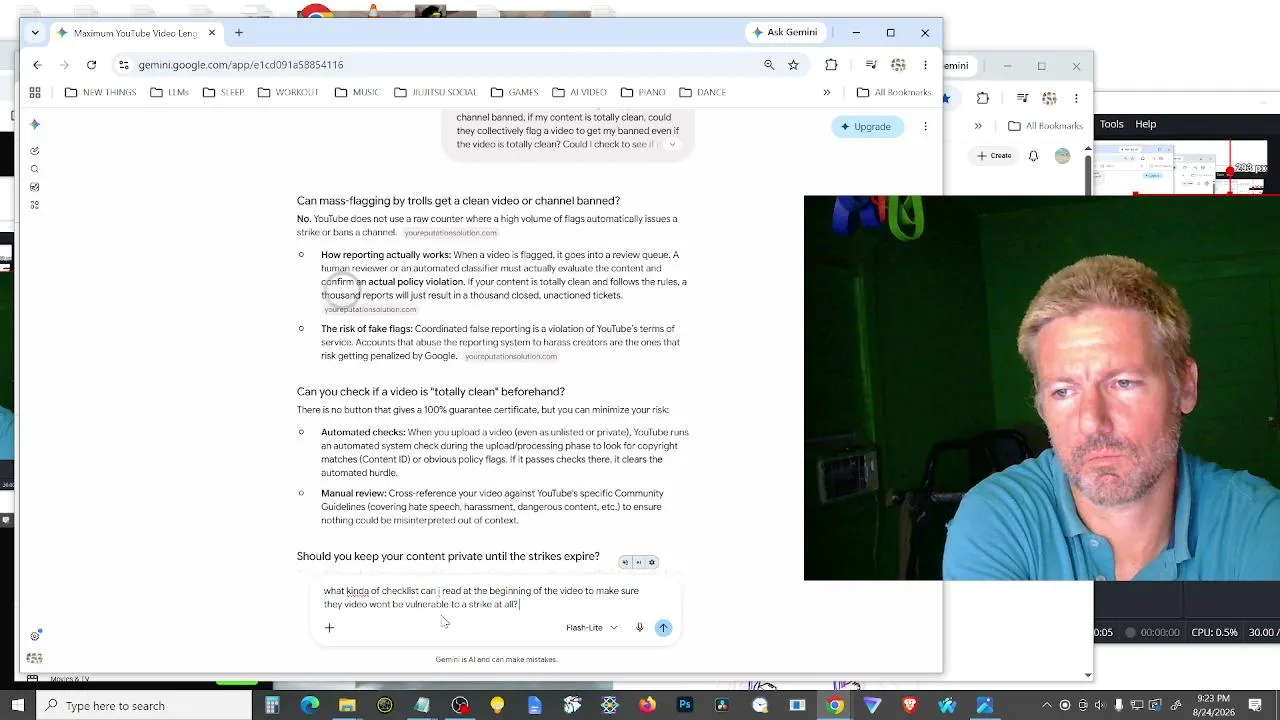Open the GAMES bookmark folder

pyautogui.click(x=514, y=92)
